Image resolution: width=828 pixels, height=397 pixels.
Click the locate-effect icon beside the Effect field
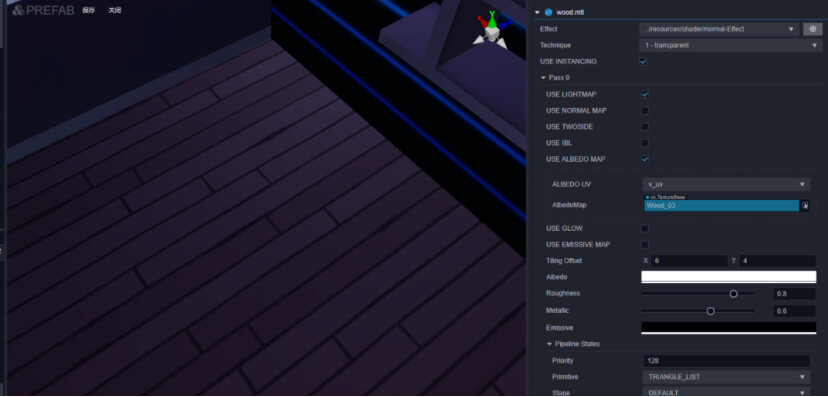coord(812,29)
